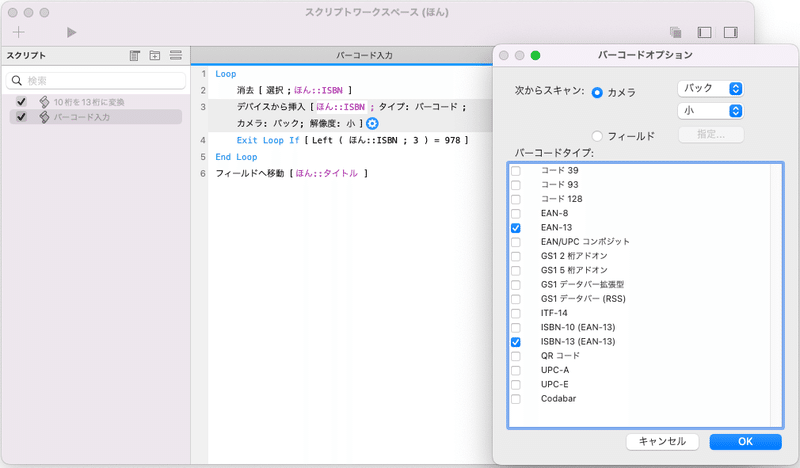
Task: Check GS1 2 桁アドオン checkbox
Action: coord(516,256)
